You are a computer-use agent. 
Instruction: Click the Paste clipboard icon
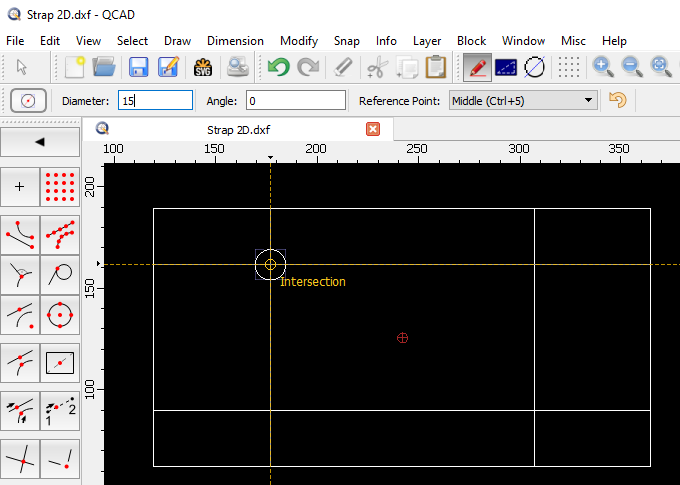[x=436, y=67]
